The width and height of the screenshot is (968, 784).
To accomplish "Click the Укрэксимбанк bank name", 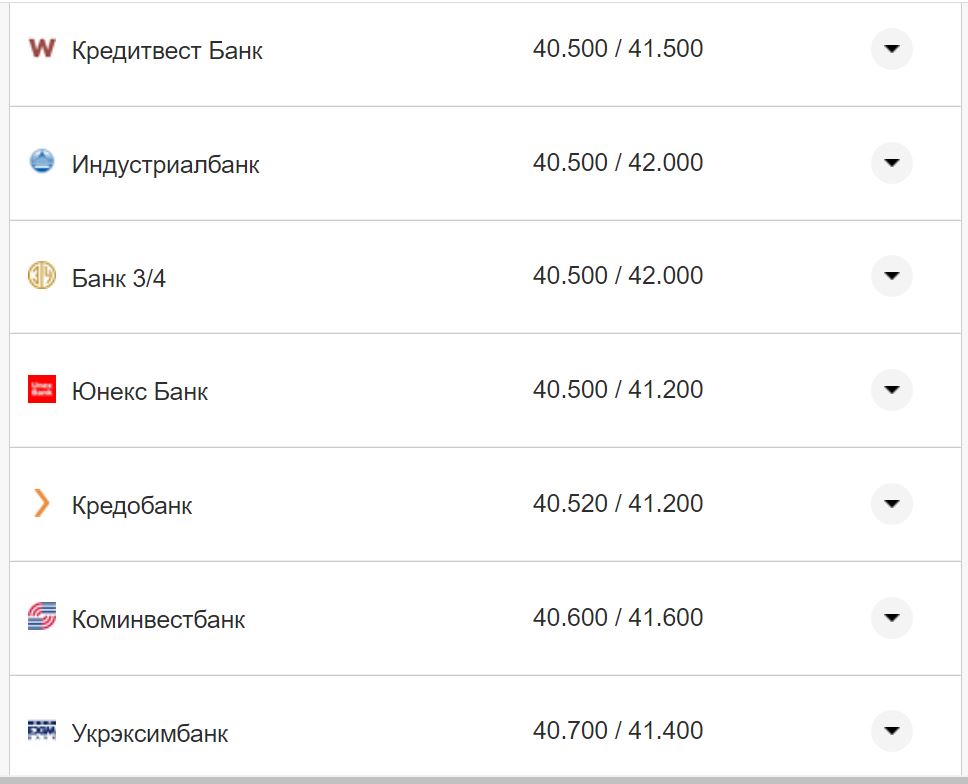I will tap(150, 733).
